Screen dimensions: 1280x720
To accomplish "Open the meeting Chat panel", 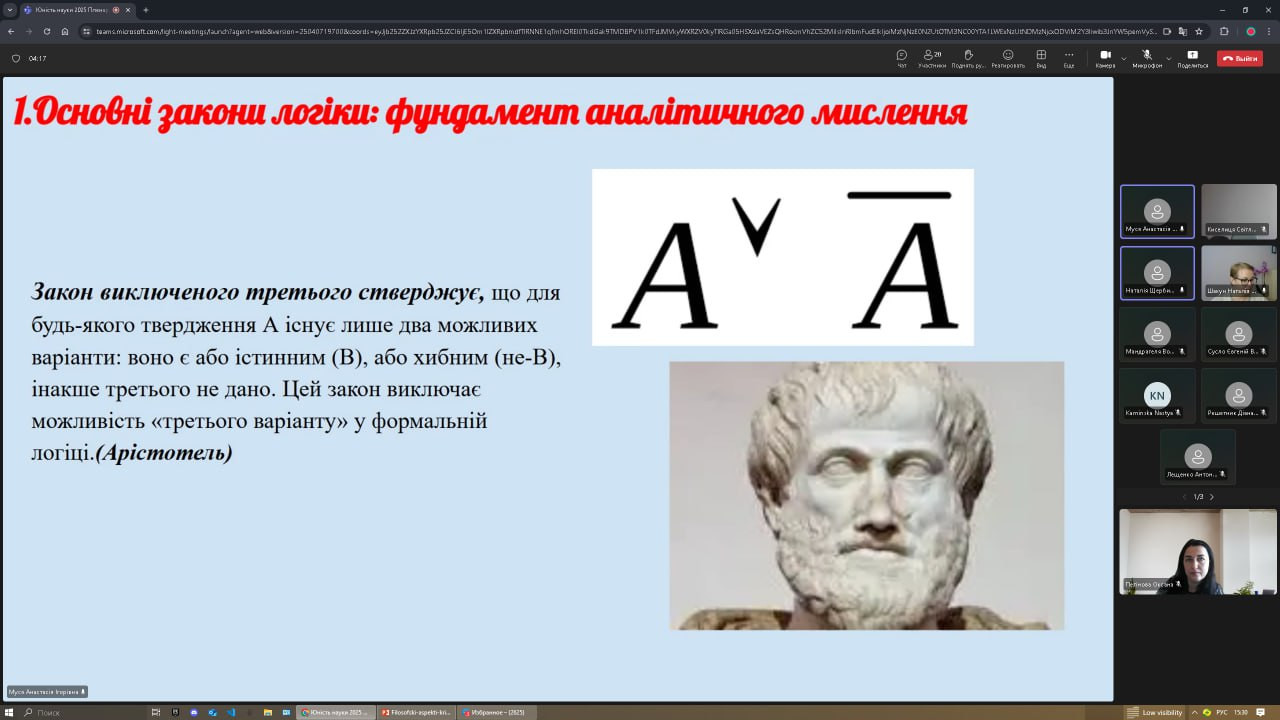I will (x=901, y=58).
